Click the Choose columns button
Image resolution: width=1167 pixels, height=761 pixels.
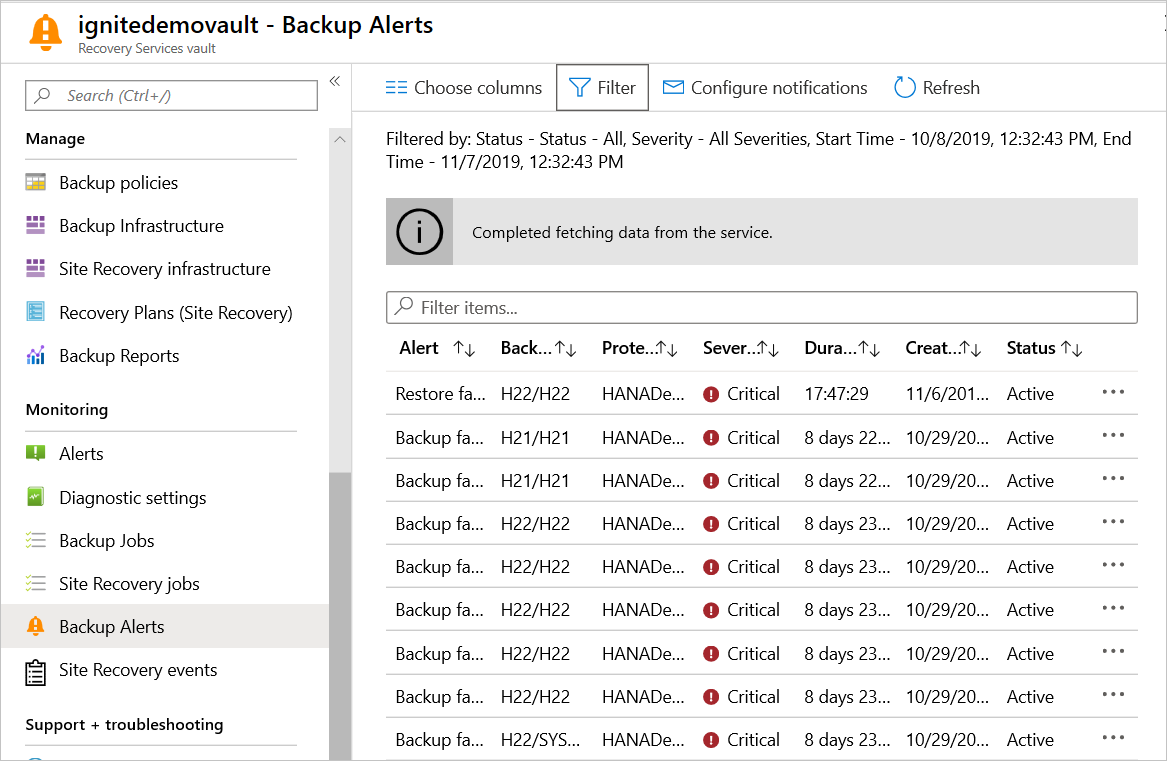462,87
